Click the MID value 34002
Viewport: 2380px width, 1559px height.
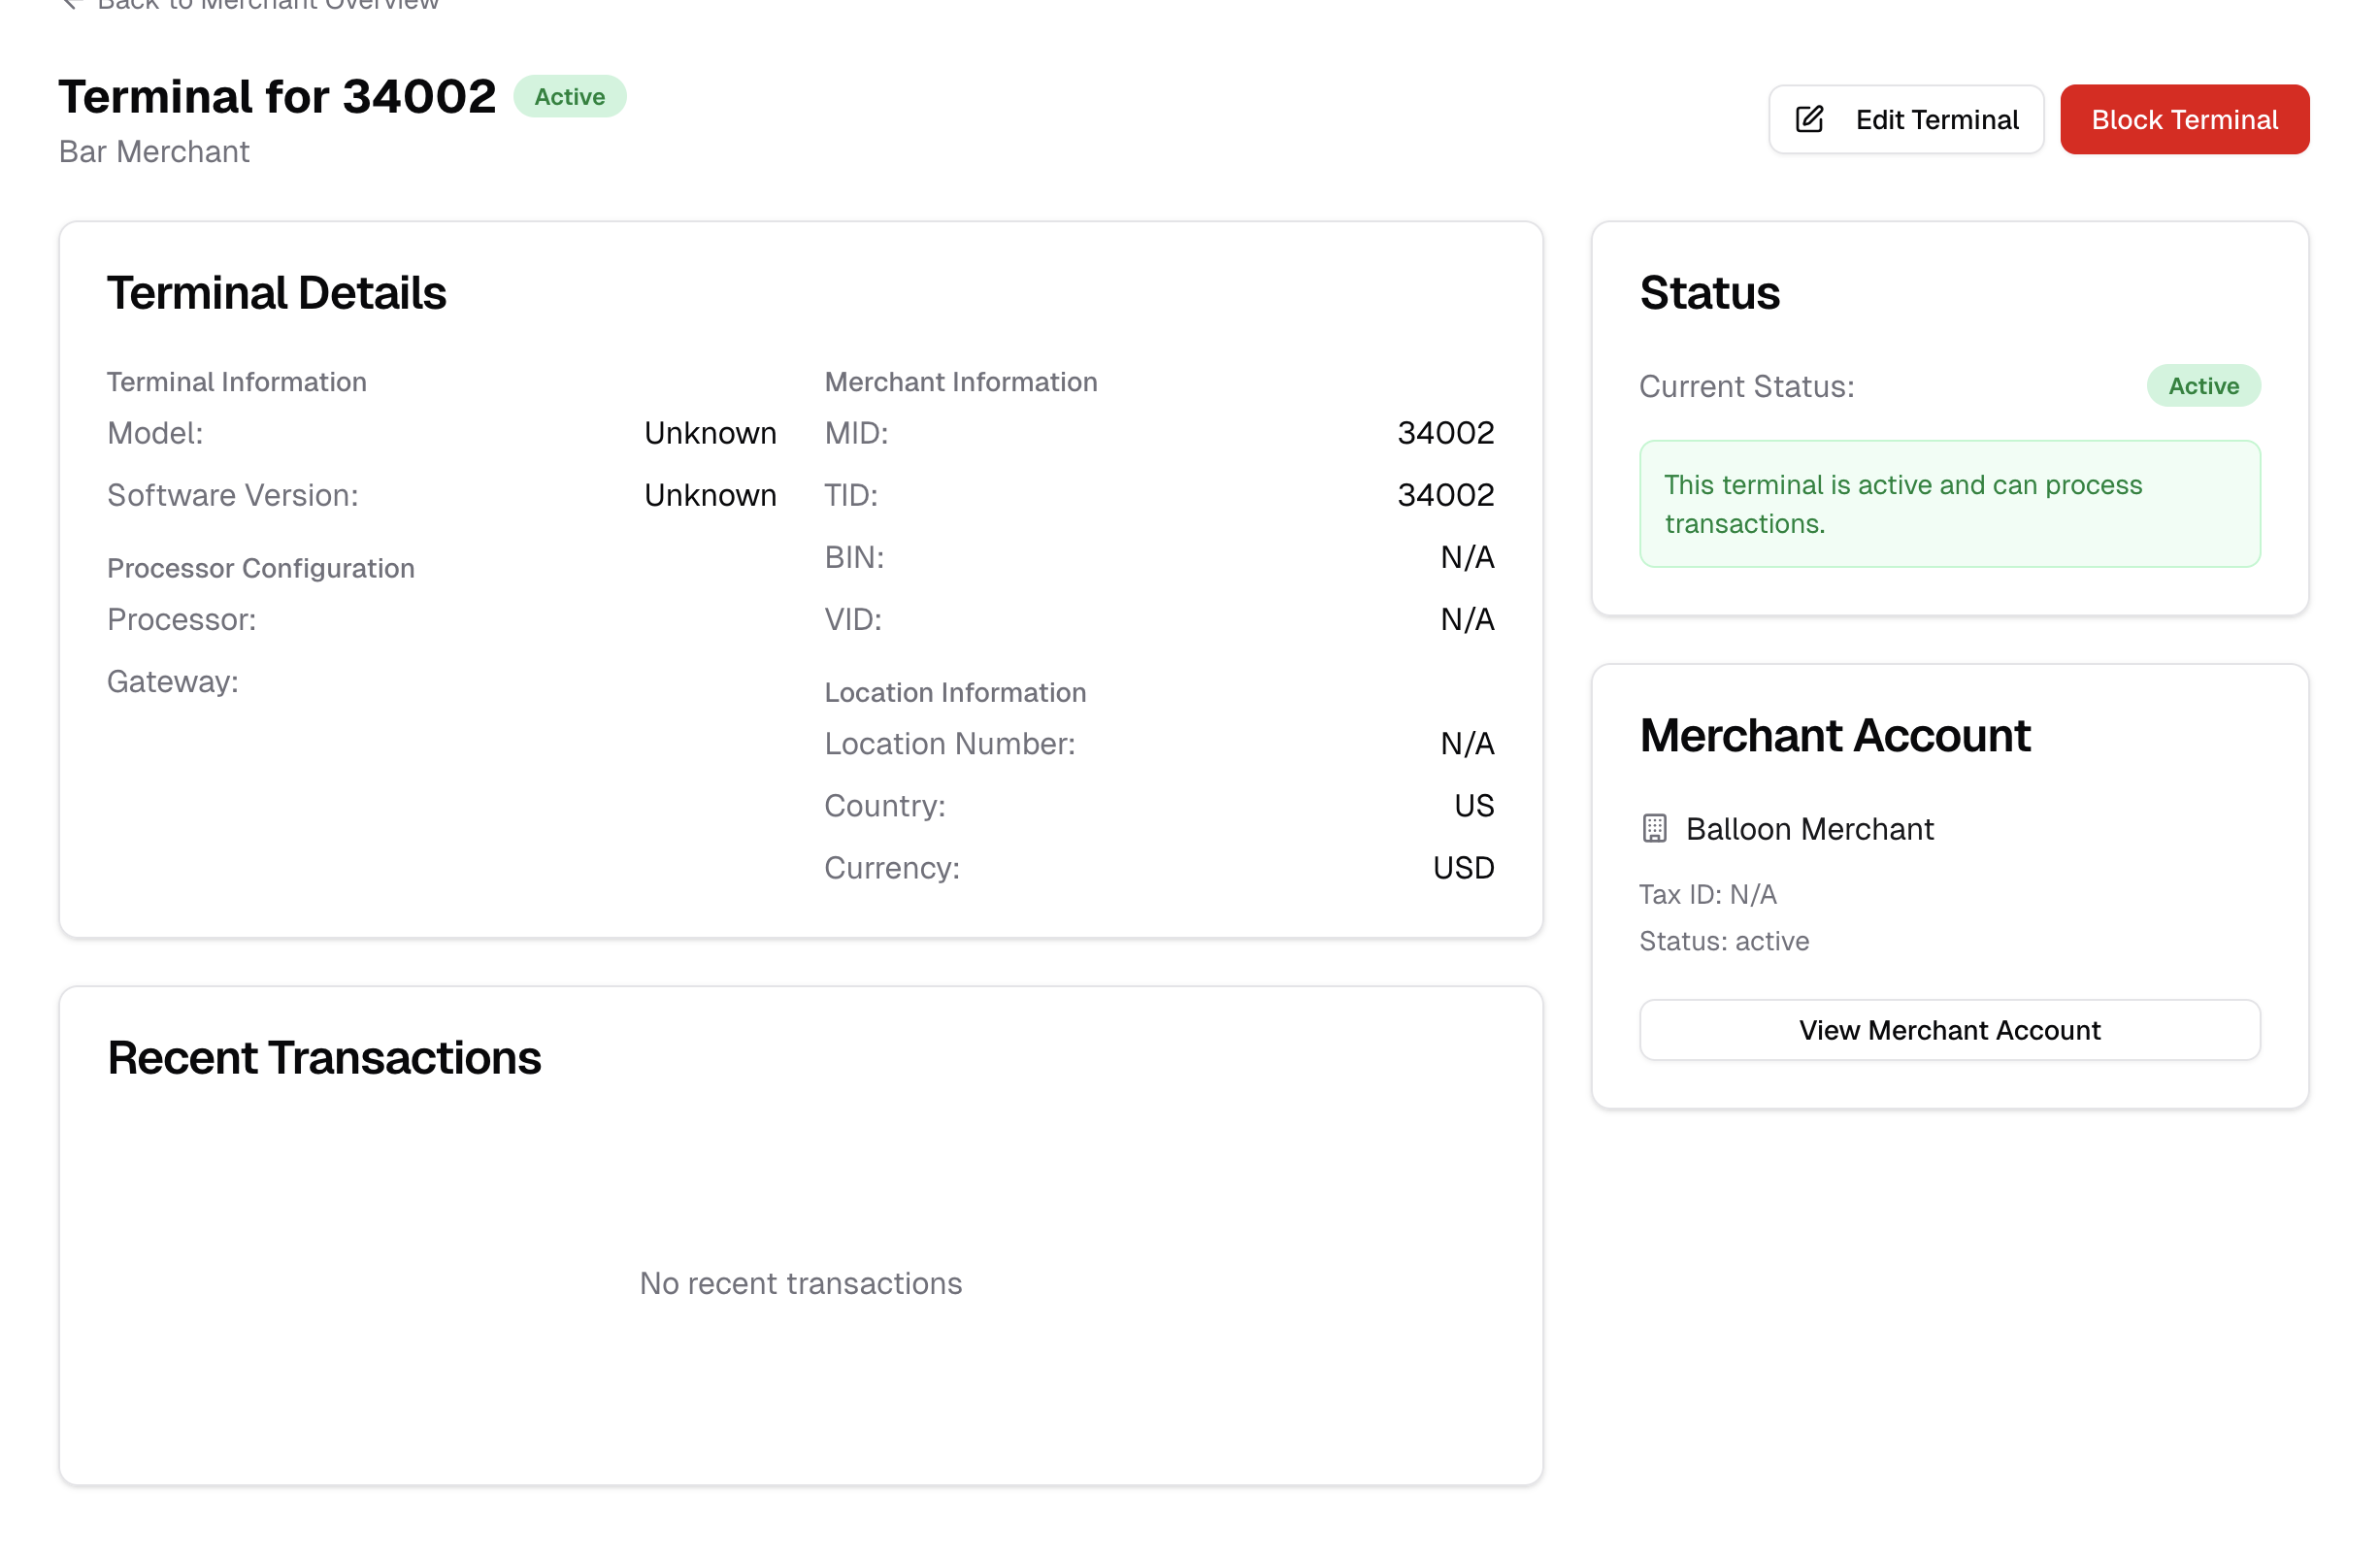click(x=1445, y=433)
